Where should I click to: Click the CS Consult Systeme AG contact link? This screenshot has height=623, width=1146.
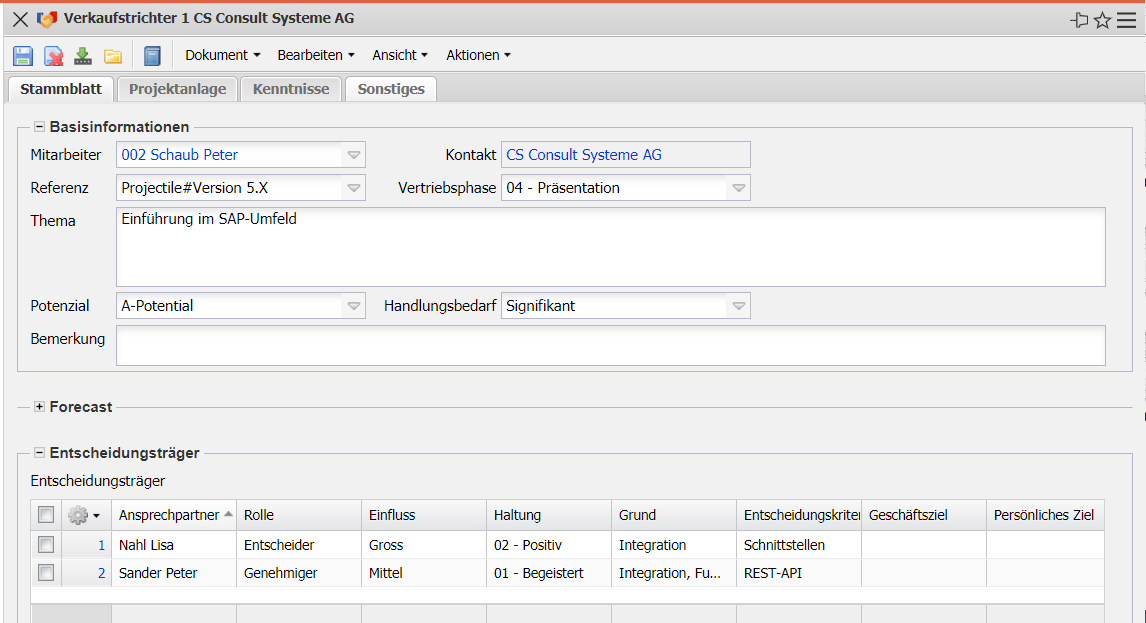click(584, 155)
